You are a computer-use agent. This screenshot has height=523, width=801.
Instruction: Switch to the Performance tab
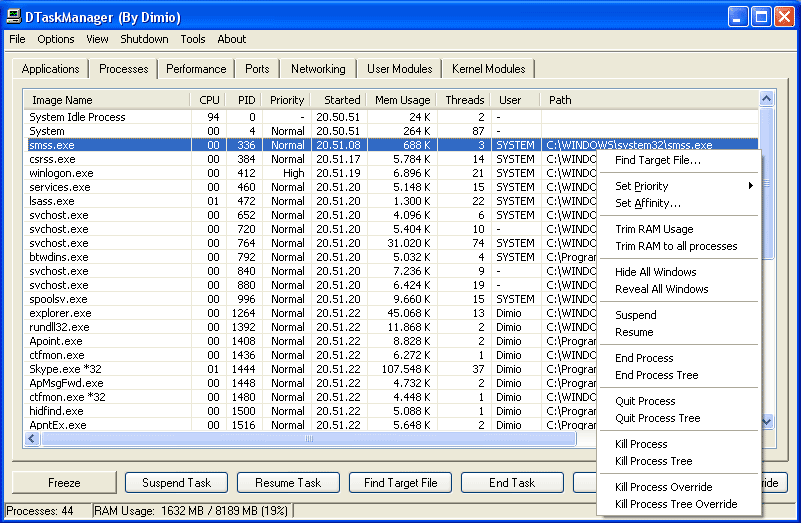[x=196, y=69]
